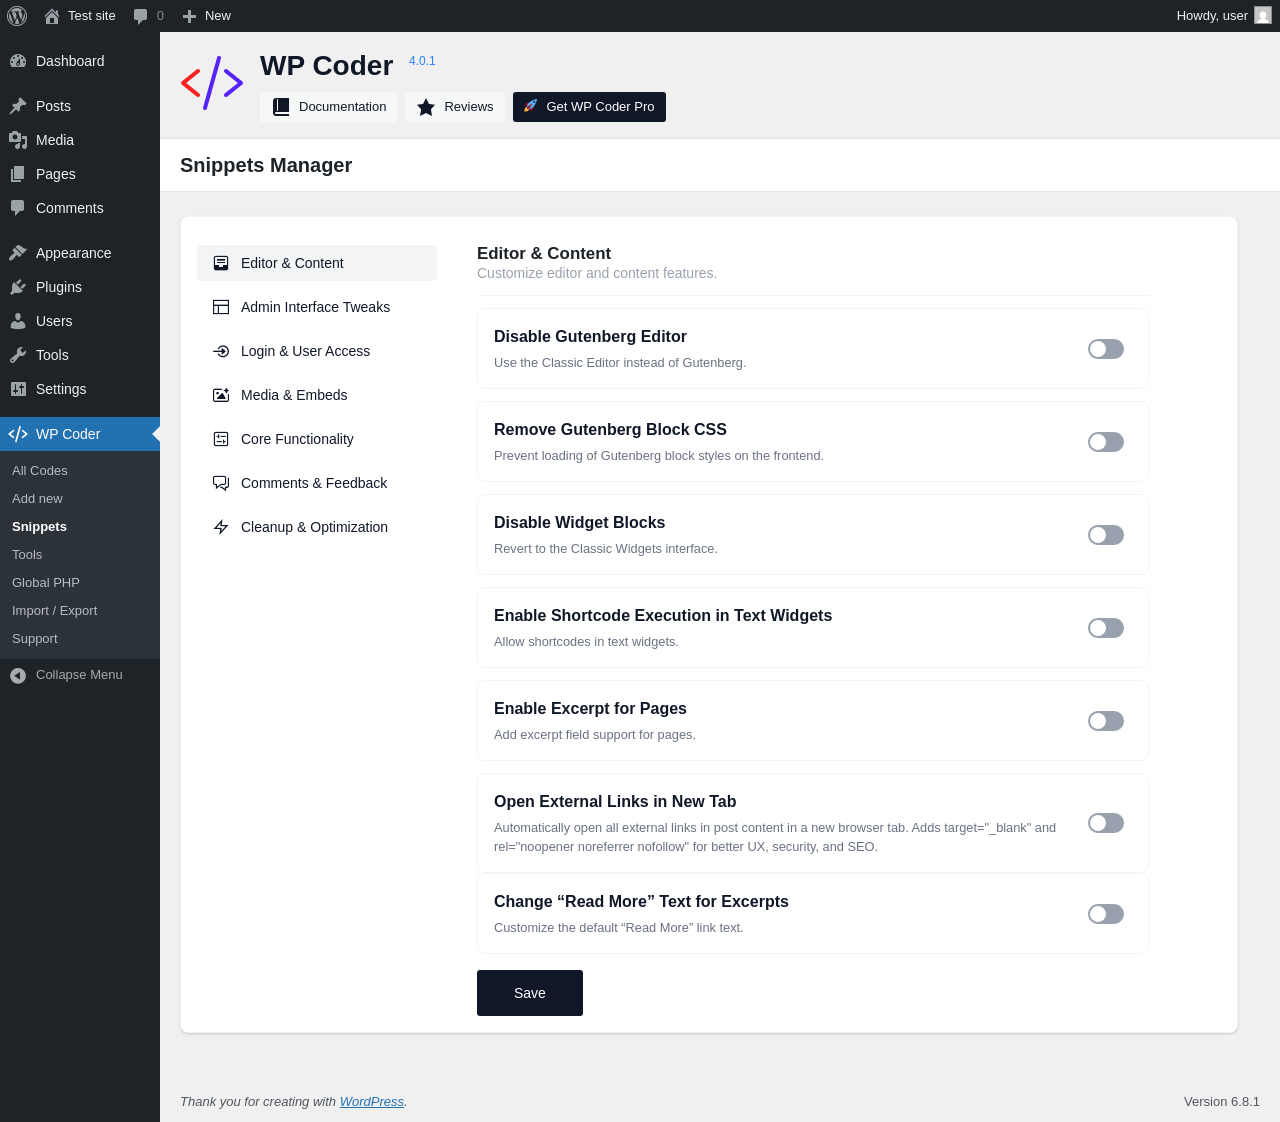Open the comments bubble icon in admin bar
The height and width of the screenshot is (1122, 1280).
click(141, 16)
